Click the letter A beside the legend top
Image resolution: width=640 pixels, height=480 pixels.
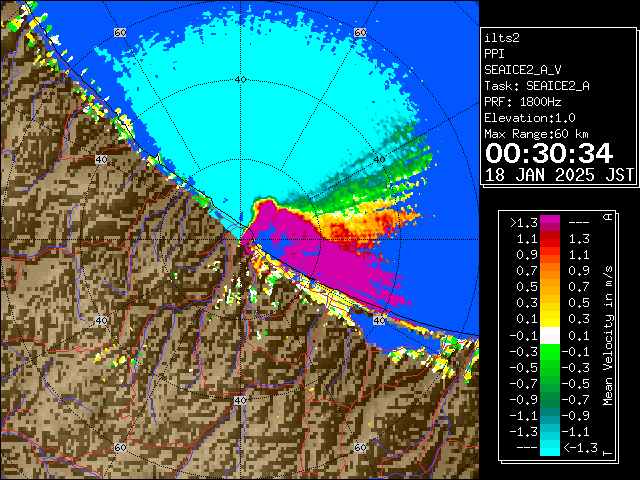point(608,217)
